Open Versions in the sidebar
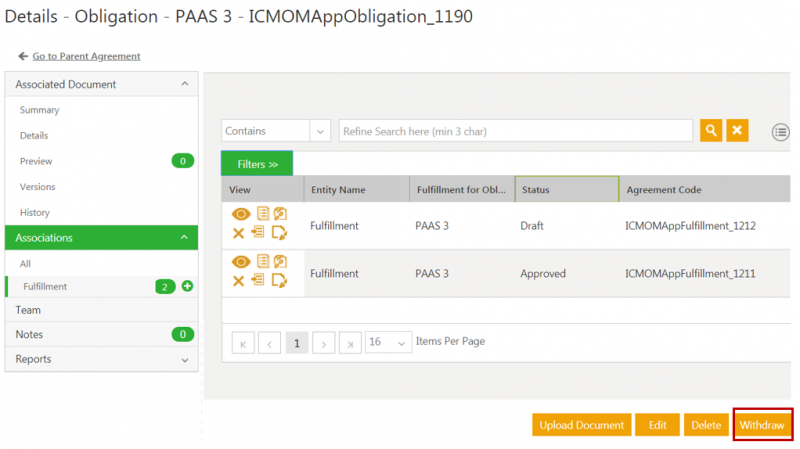Viewport: 800px width, 449px height. pyautogui.click(x=38, y=187)
